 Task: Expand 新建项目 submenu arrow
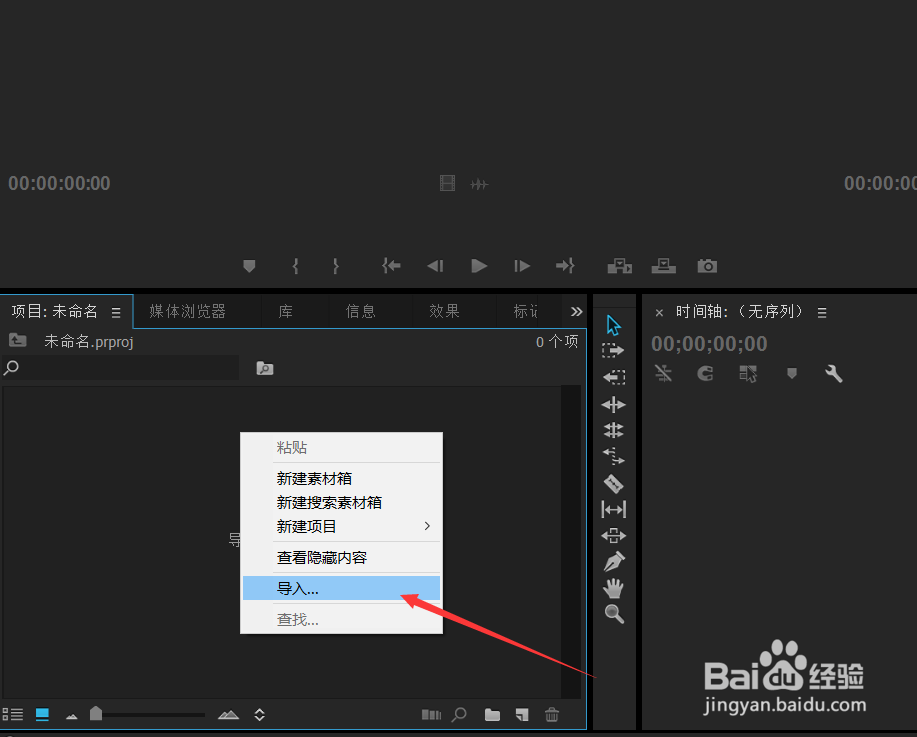pos(428,526)
